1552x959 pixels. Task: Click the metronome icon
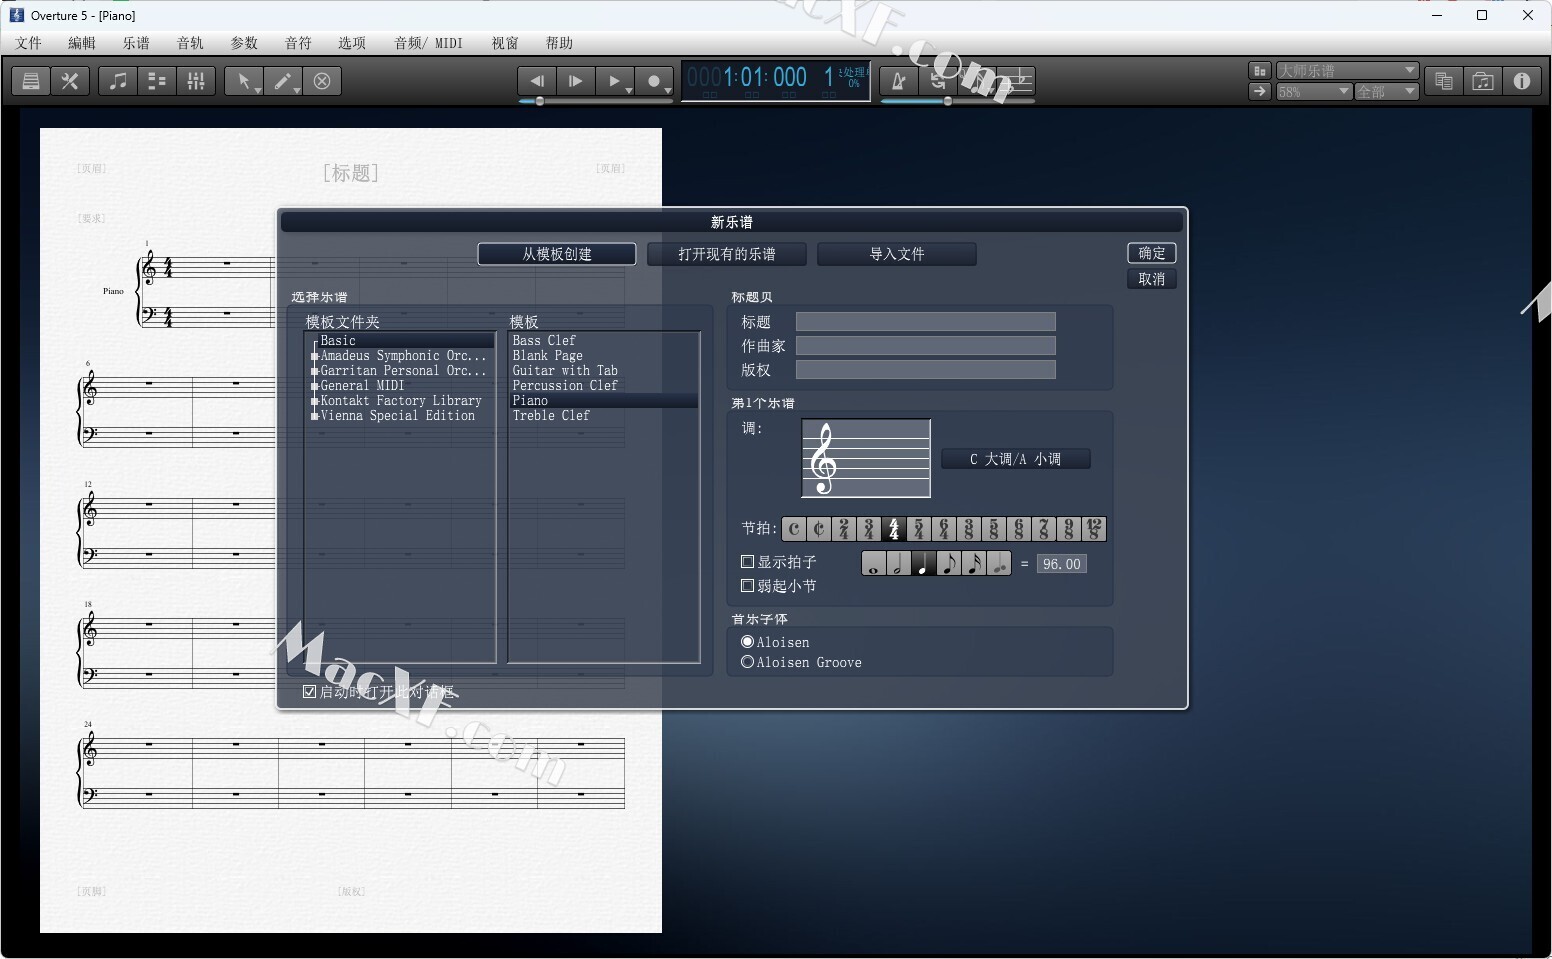[898, 82]
